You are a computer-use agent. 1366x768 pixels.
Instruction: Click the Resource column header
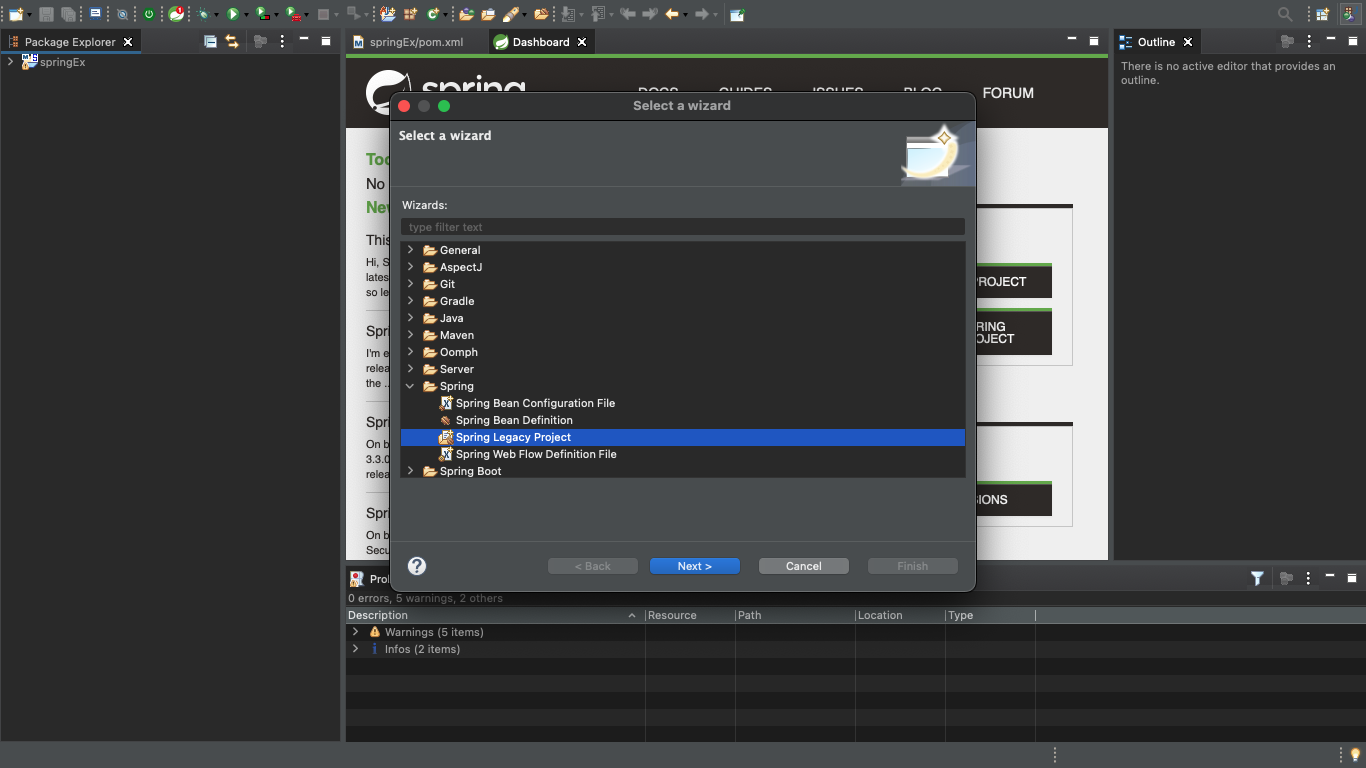pyautogui.click(x=690, y=615)
